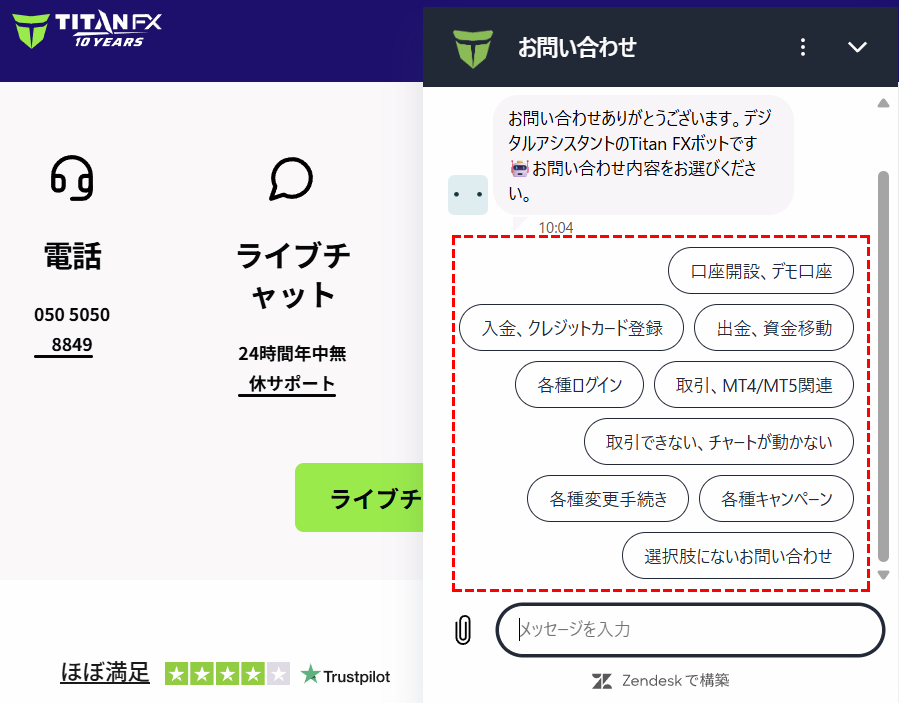This screenshot has width=899, height=703.
Task: Select the 各種変更手続き option
Action: [608, 498]
